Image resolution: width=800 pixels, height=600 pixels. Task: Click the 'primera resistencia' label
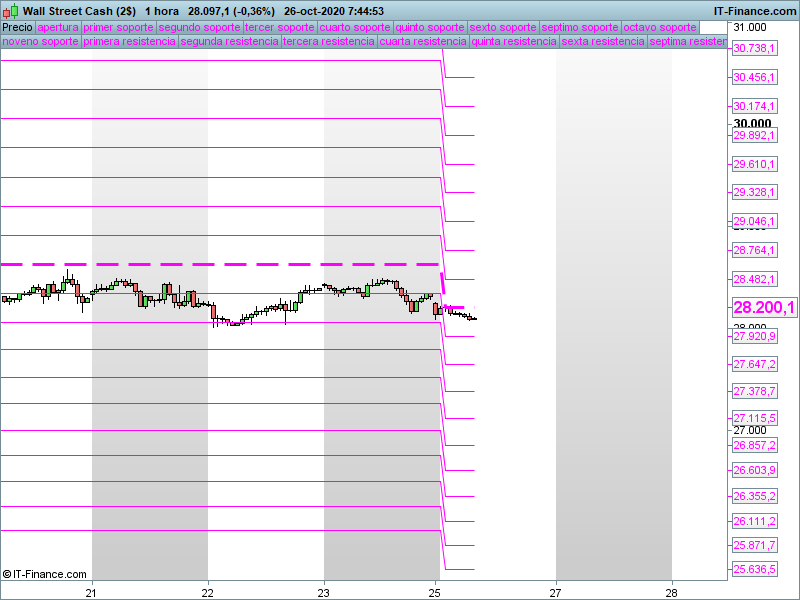point(129,42)
